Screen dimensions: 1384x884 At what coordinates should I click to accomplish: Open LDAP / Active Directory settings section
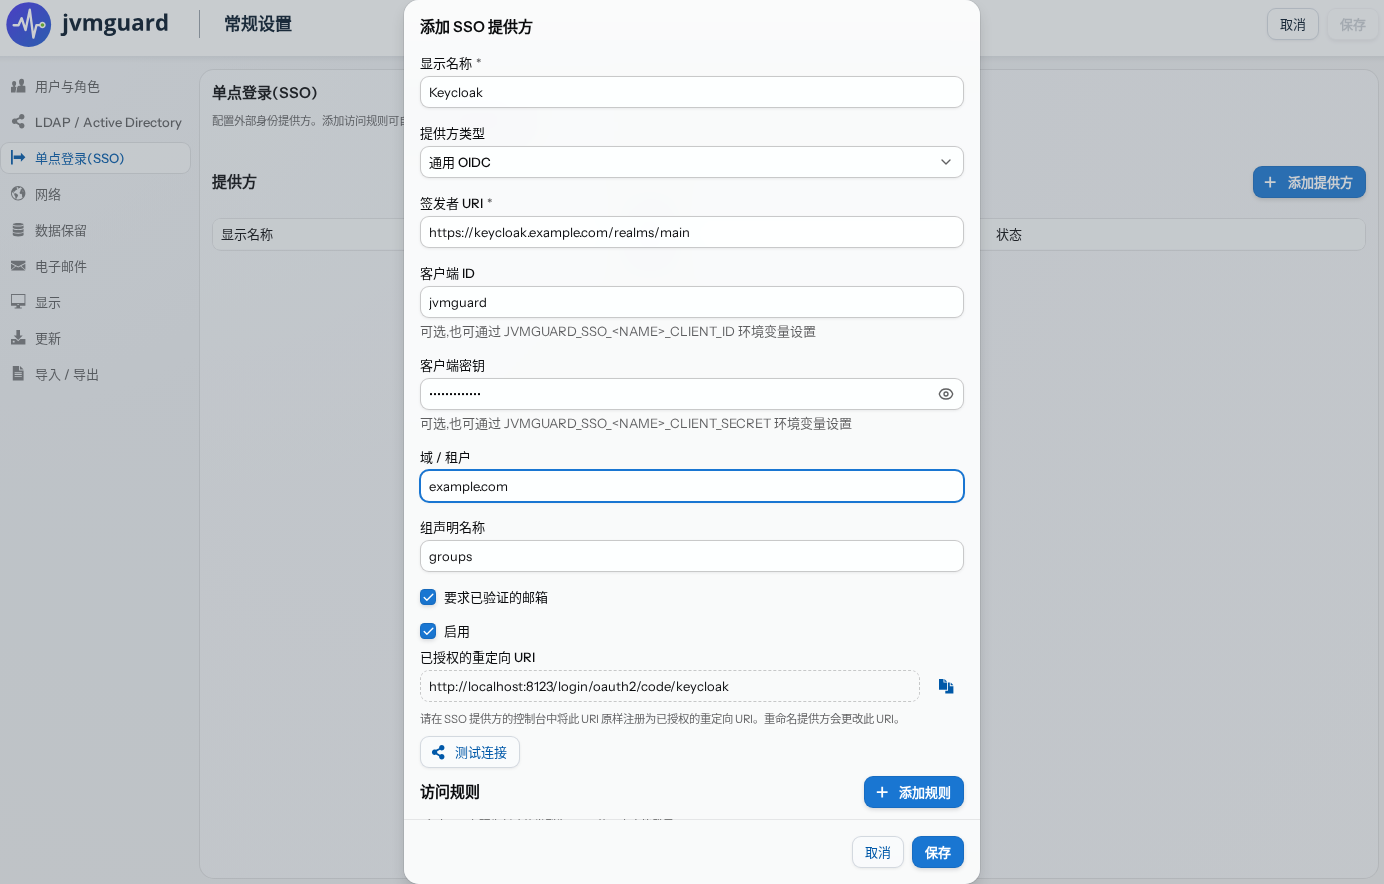95,122
